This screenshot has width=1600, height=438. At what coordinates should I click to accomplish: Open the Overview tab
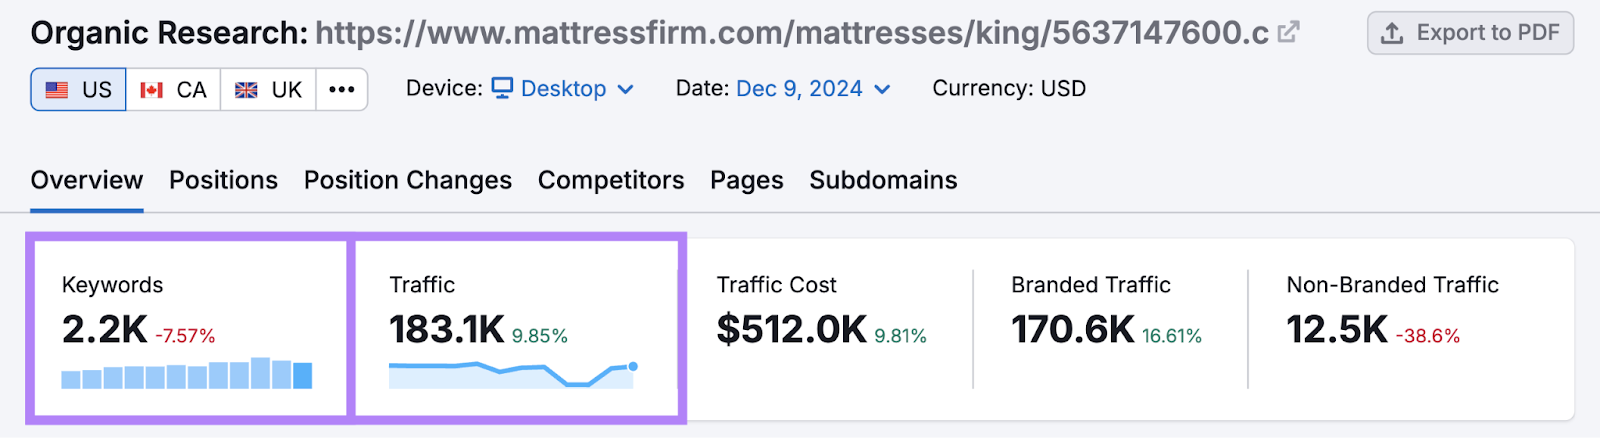[x=87, y=180]
